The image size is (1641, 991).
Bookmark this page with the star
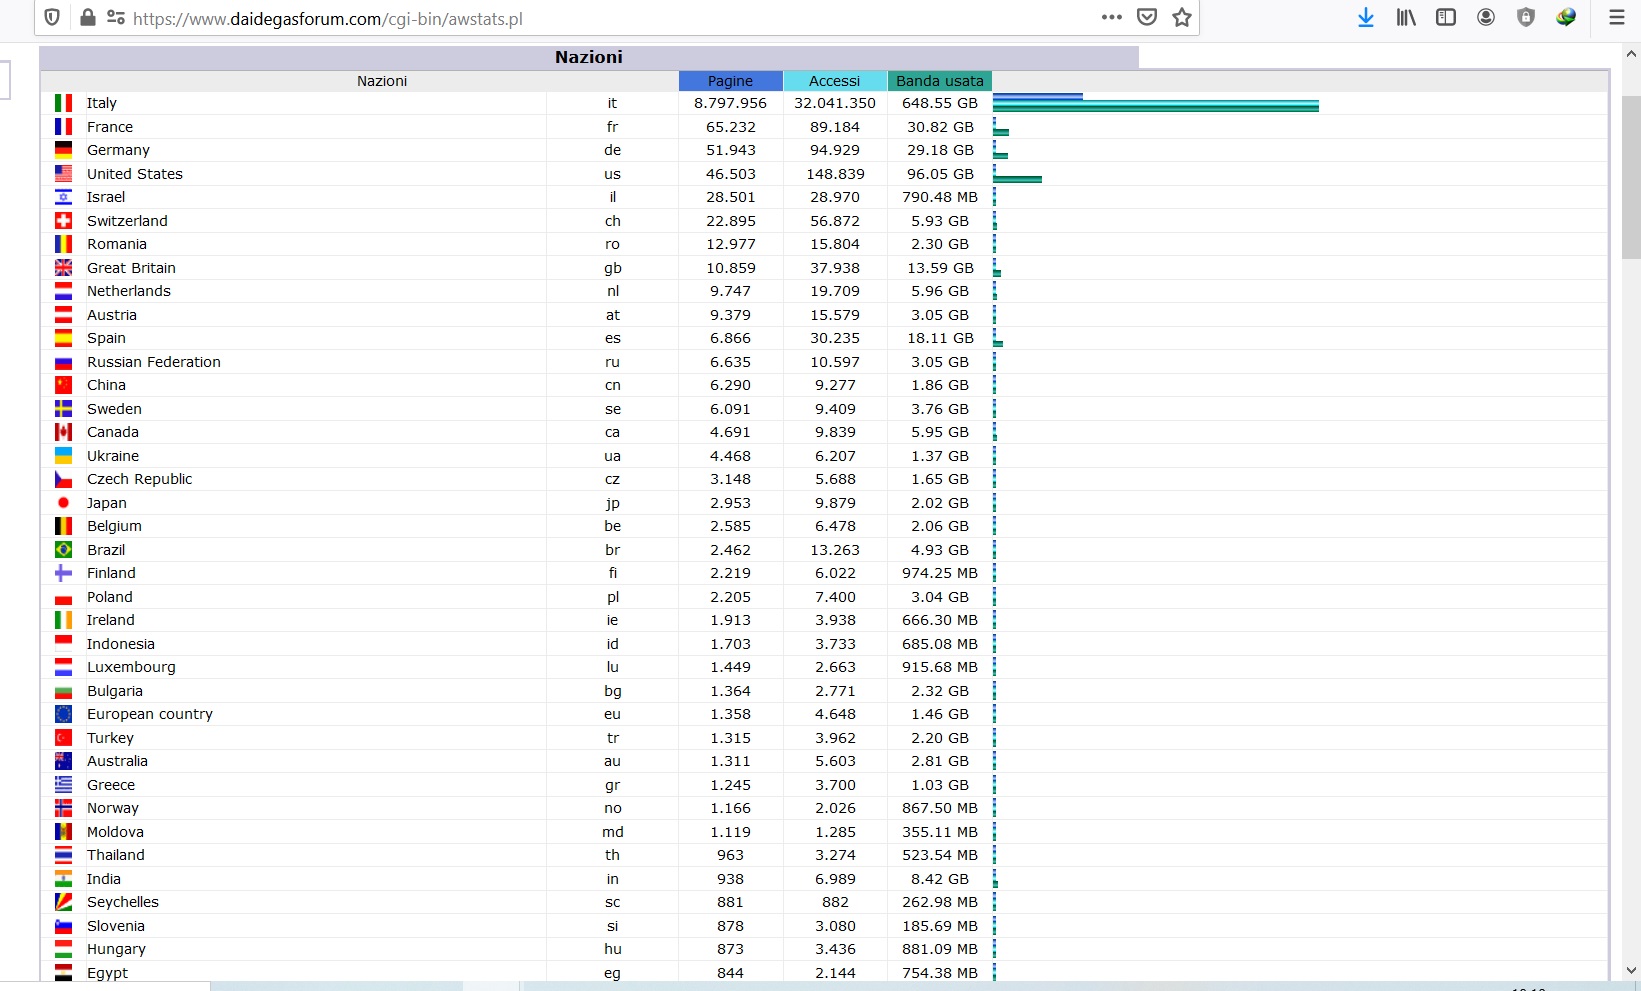point(1182,17)
